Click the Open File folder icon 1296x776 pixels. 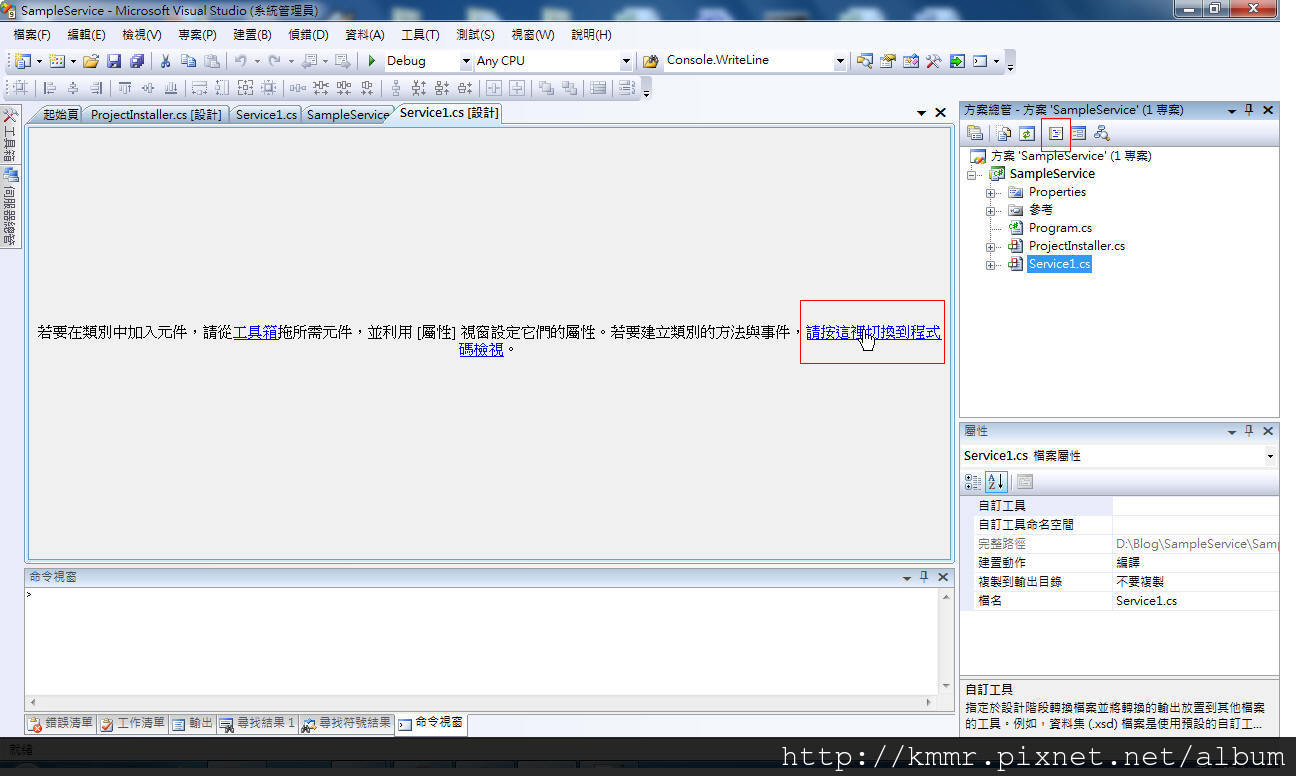pyautogui.click(x=91, y=61)
